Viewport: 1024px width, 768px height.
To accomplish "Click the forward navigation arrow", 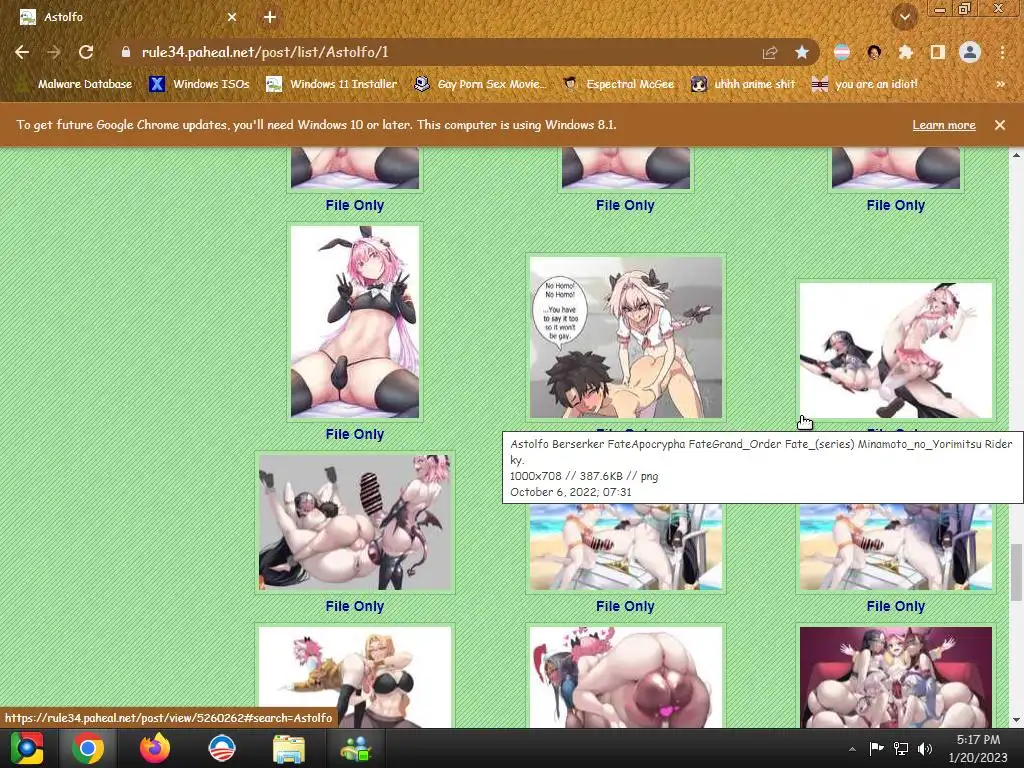I will [54, 52].
